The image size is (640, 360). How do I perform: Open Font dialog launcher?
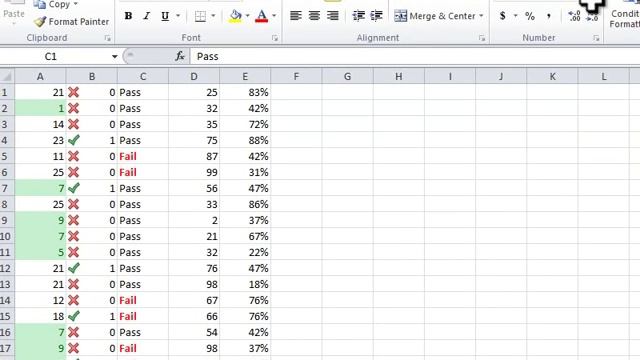[275, 38]
